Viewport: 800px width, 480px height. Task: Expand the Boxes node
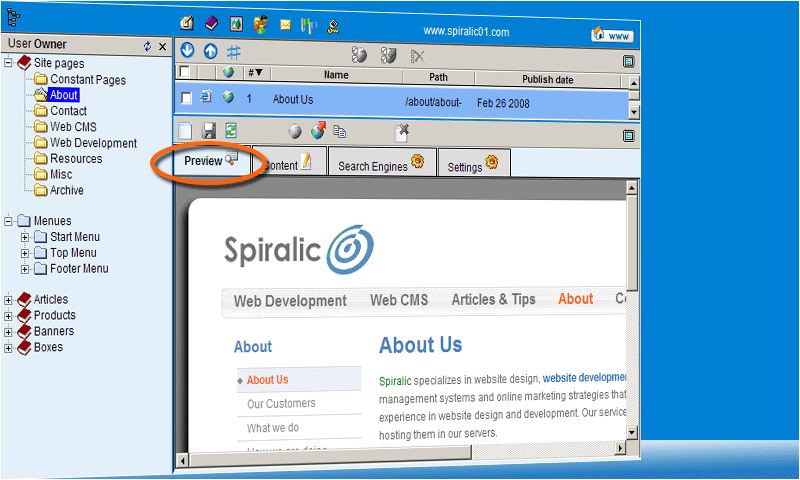click(8, 348)
